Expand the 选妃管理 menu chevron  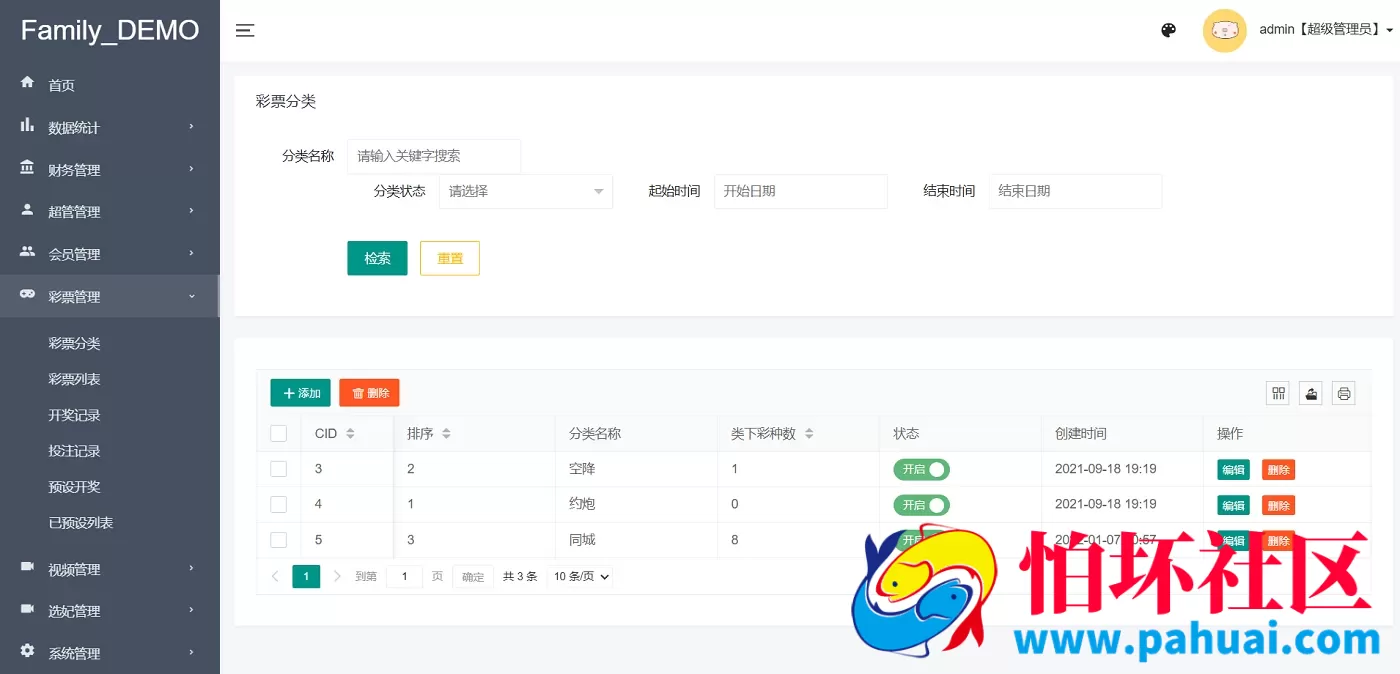click(191, 610)
